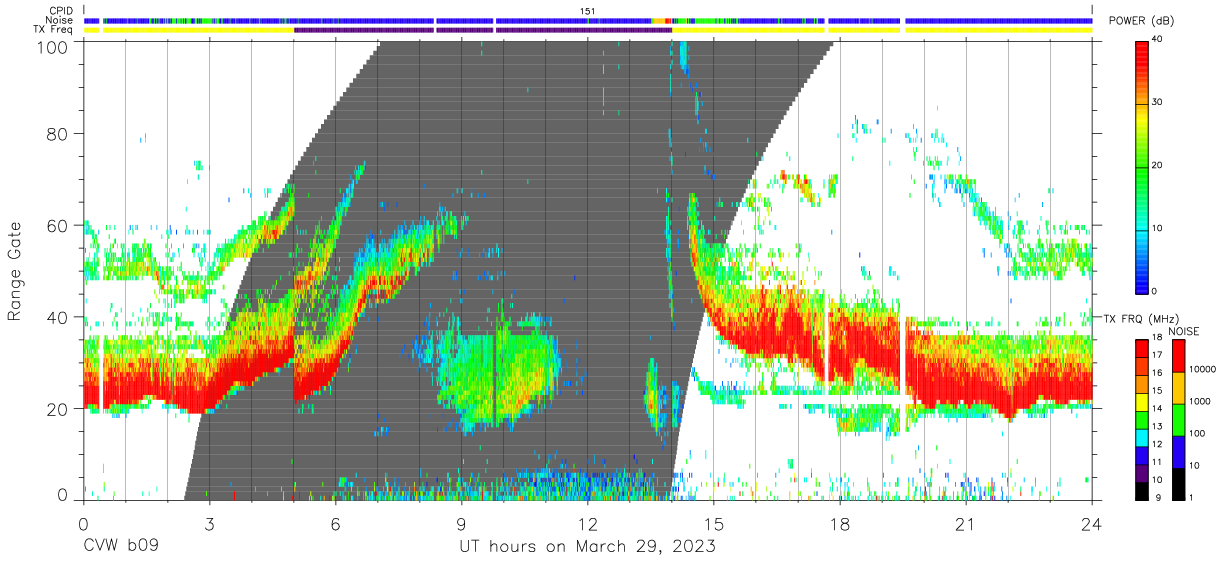Click the Noise indicator strip above the plot
The height and width of the screenshot is (567, 1228).
pyautogui.click(x=588, y=20)
